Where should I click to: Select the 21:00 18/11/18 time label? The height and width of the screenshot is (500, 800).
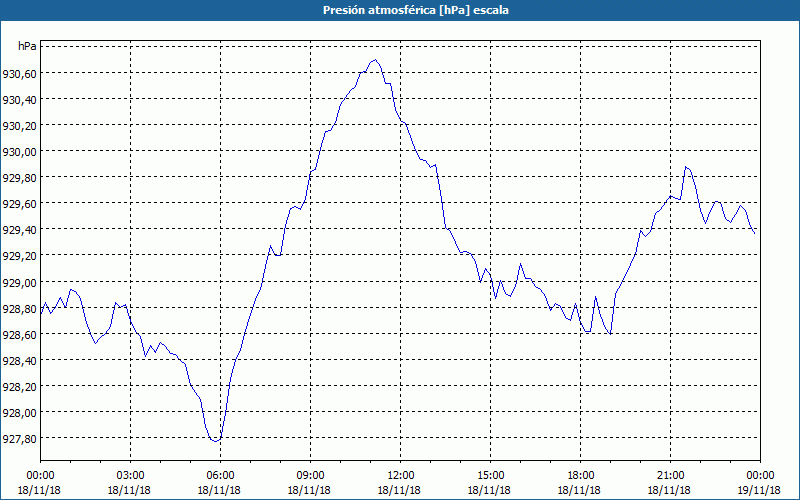670,483
